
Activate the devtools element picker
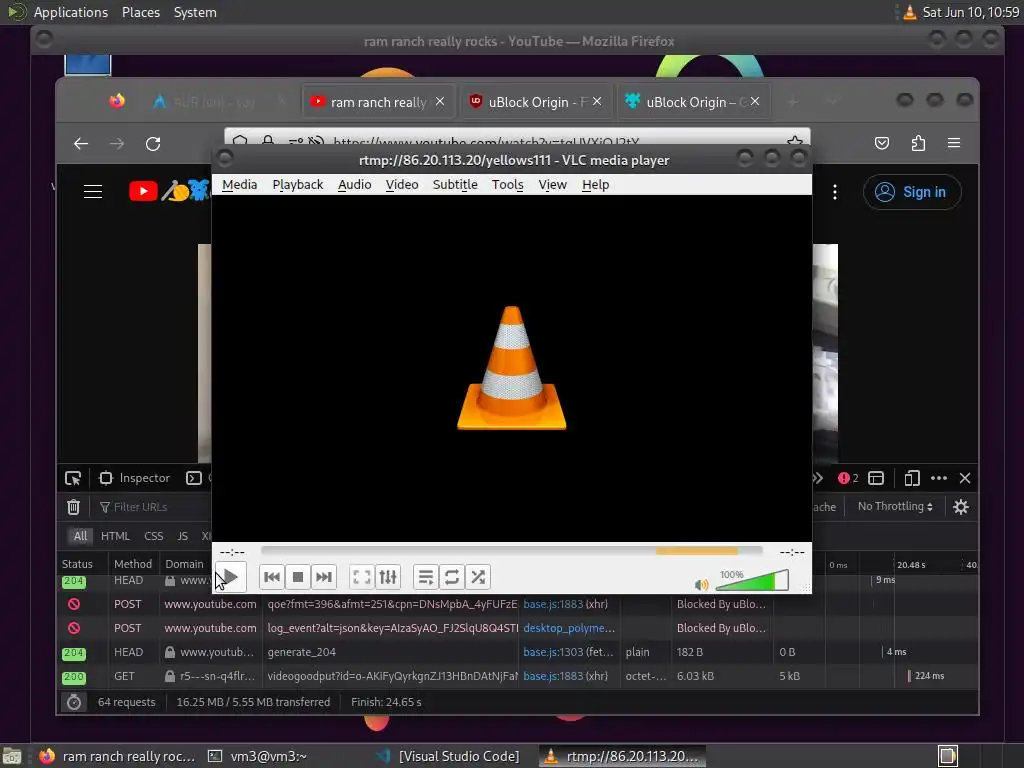[73, 478]
